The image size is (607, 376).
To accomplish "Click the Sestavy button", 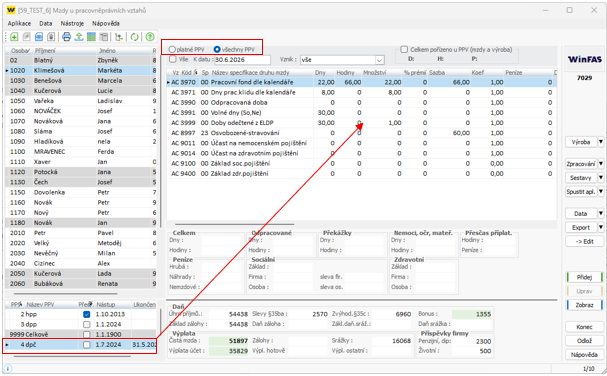I will (581, 178).
